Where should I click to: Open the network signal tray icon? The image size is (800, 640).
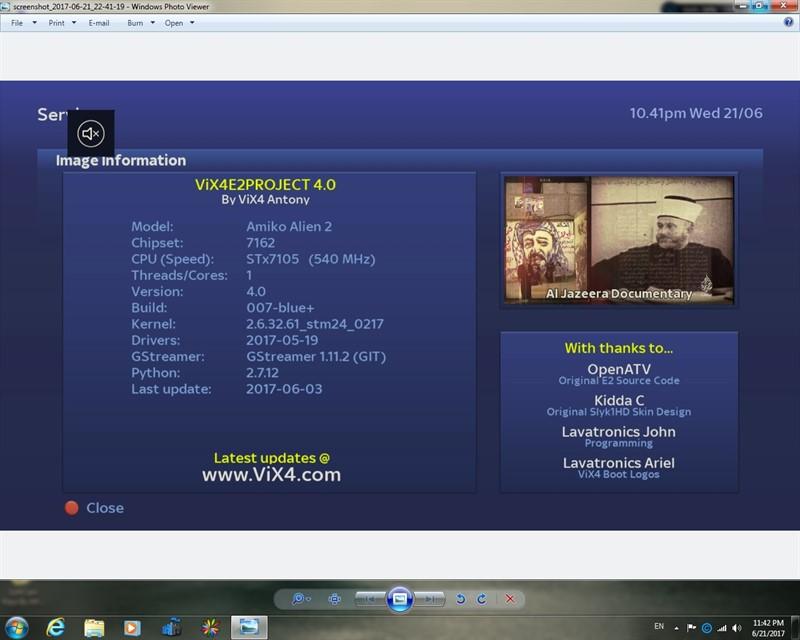[722, 628]
